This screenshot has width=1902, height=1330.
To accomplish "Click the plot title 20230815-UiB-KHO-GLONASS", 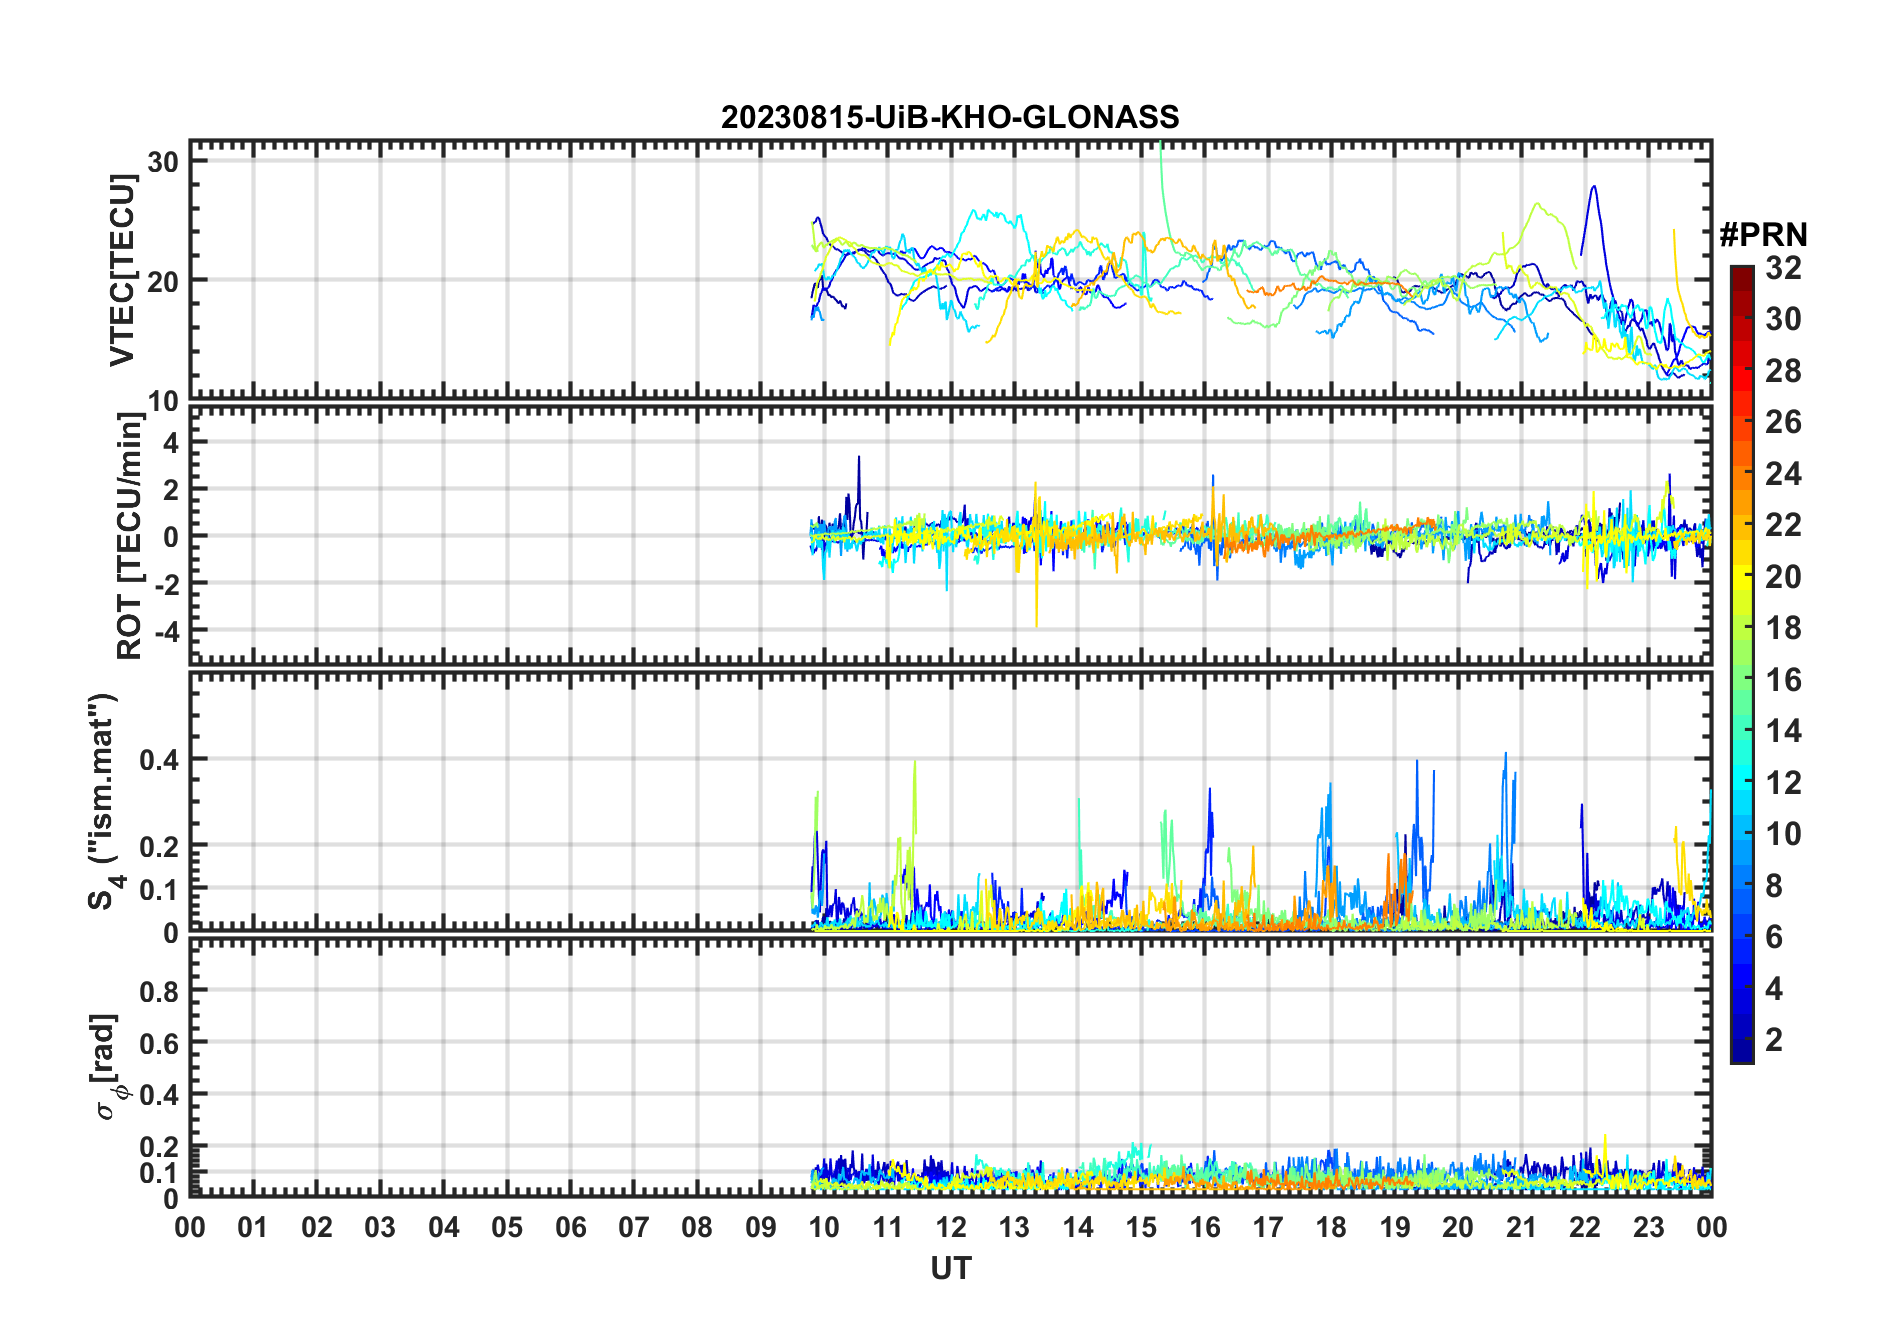I will click(950, 118).
